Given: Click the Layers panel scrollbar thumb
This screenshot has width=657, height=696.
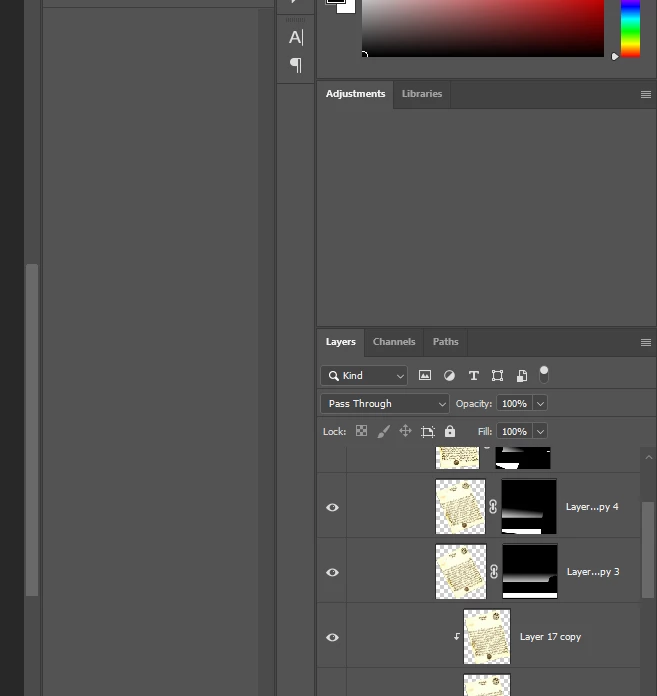Looking at the screenshot, I should tap(648, 550).
